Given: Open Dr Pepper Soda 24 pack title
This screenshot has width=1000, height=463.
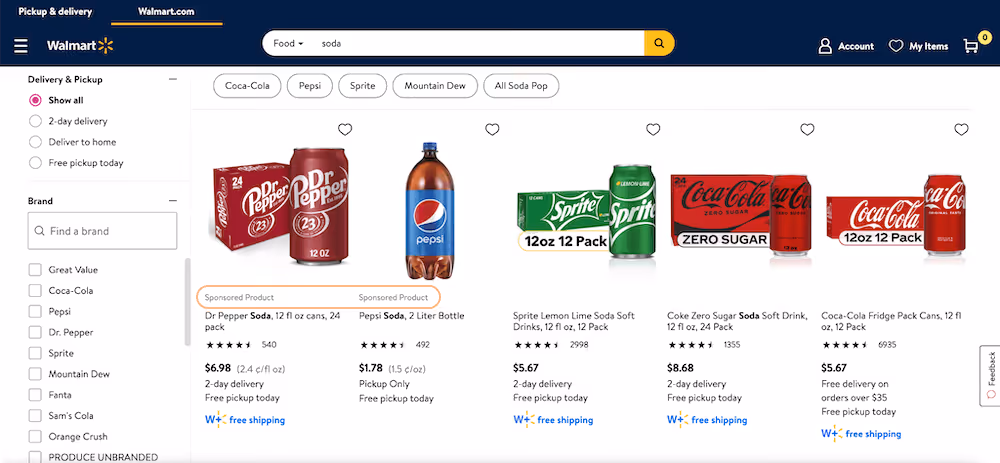Looking at the screenshot, I should 272,321.
